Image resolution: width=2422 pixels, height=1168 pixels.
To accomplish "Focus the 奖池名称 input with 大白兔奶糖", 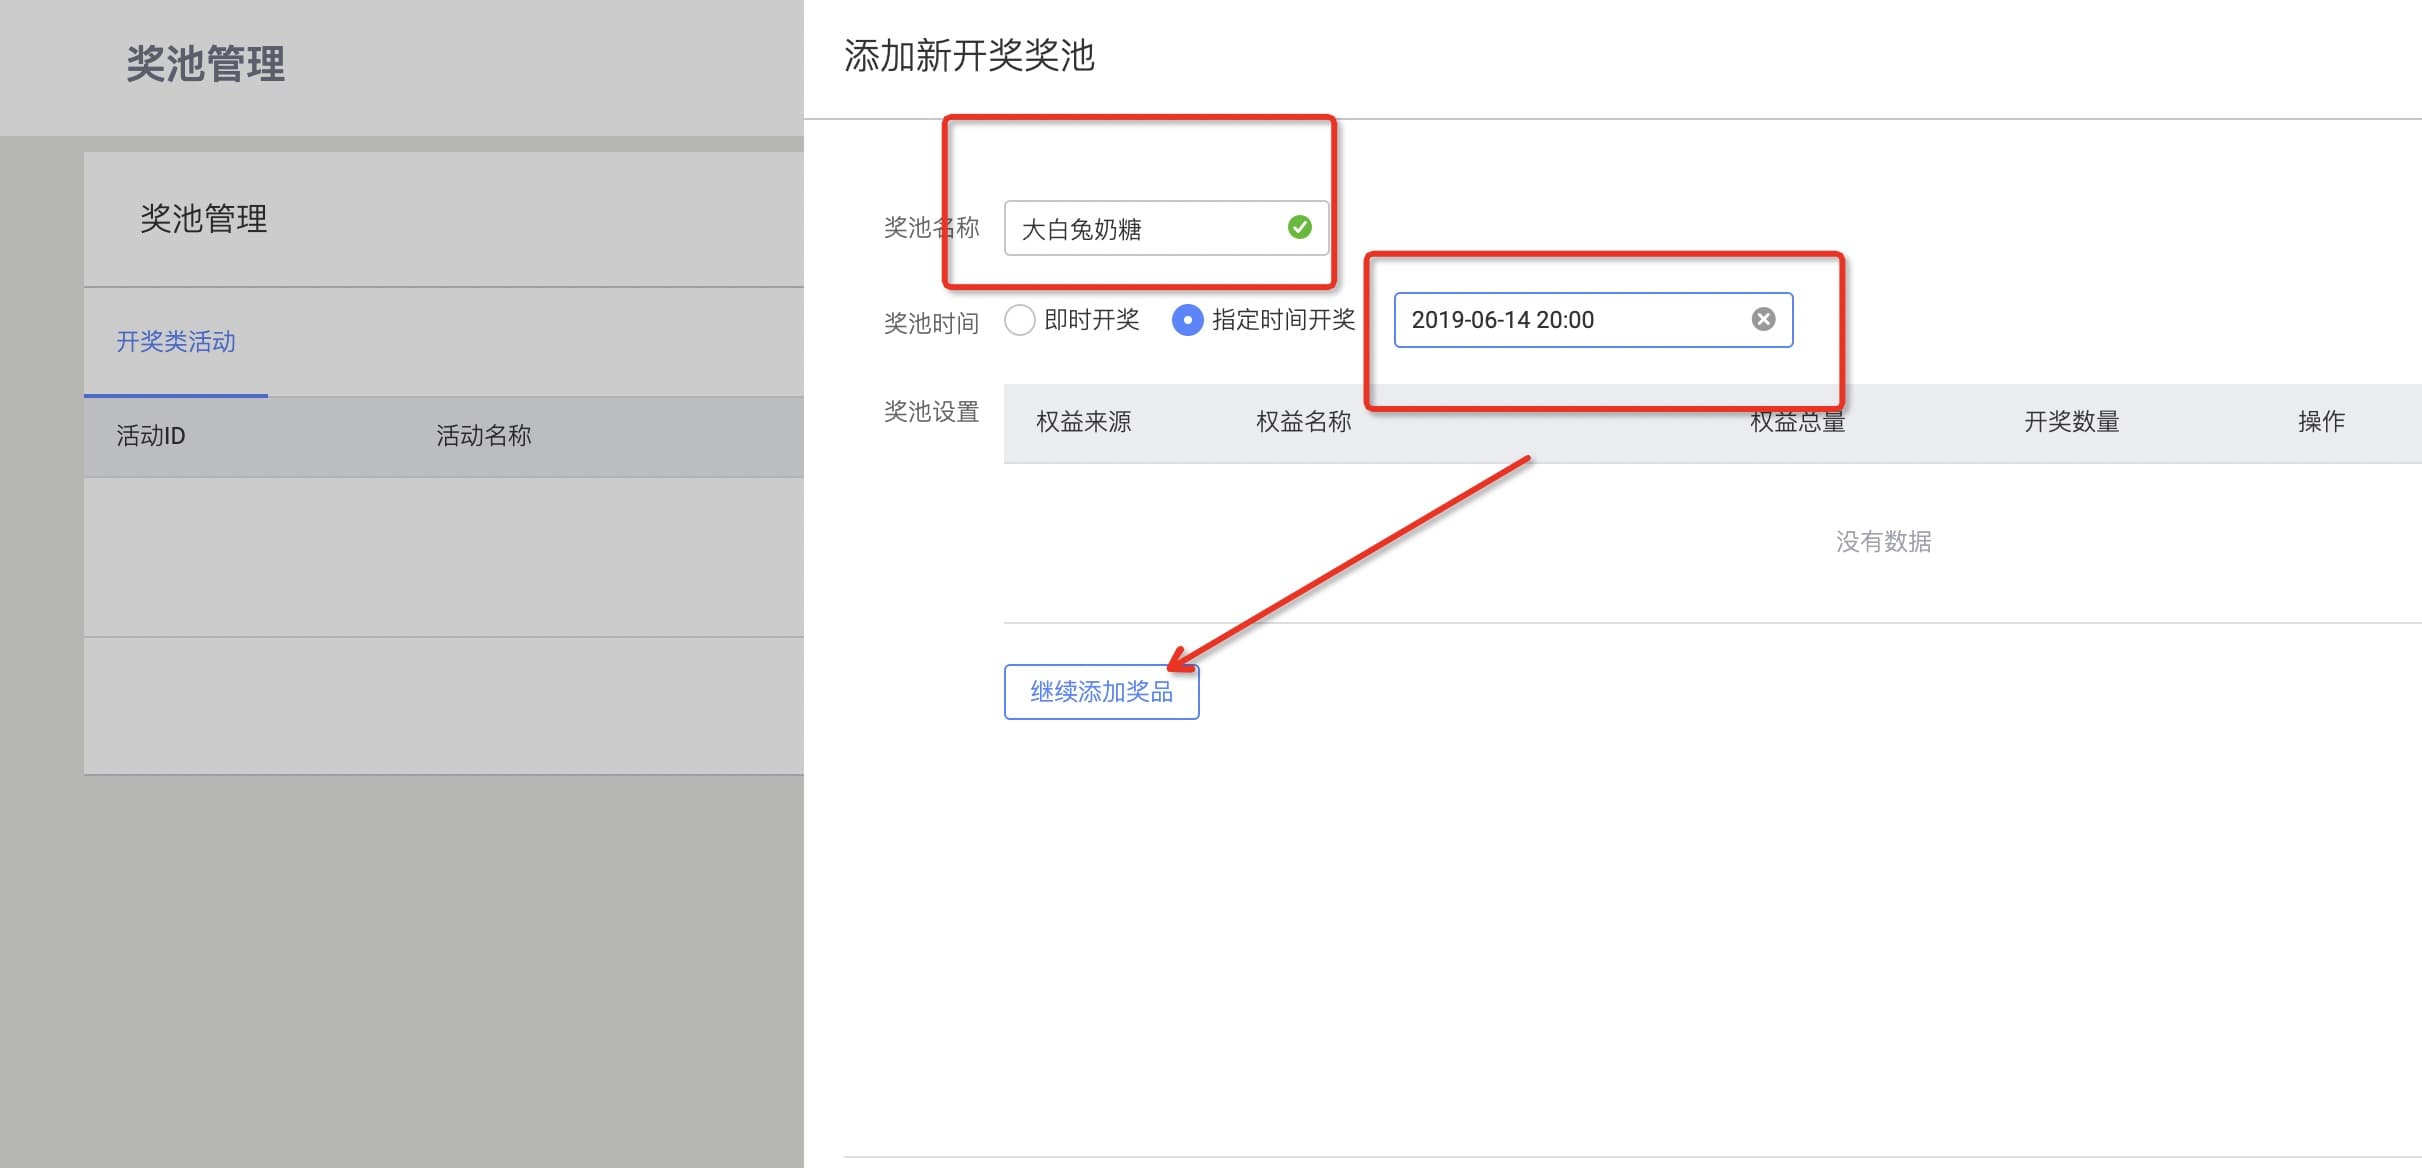I will [x=1166, y=228].
